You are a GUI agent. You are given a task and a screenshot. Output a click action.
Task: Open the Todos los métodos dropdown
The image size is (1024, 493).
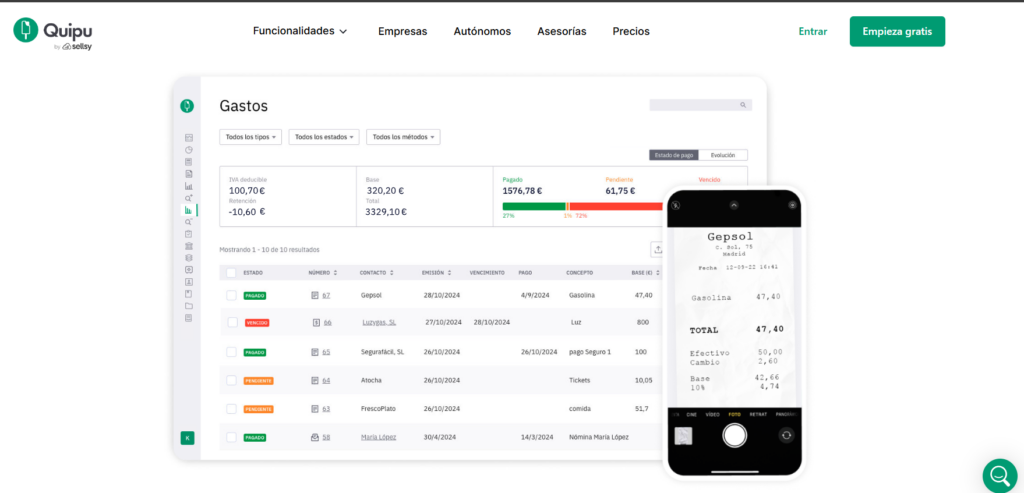click(404, 137)
